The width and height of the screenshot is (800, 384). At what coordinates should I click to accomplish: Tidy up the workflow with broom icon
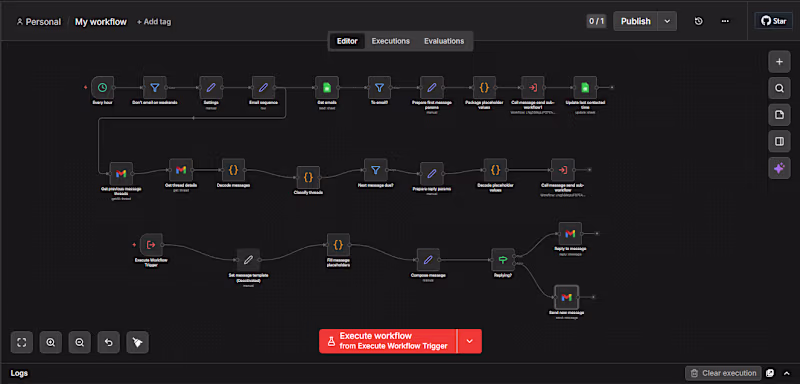click(138, 342)
